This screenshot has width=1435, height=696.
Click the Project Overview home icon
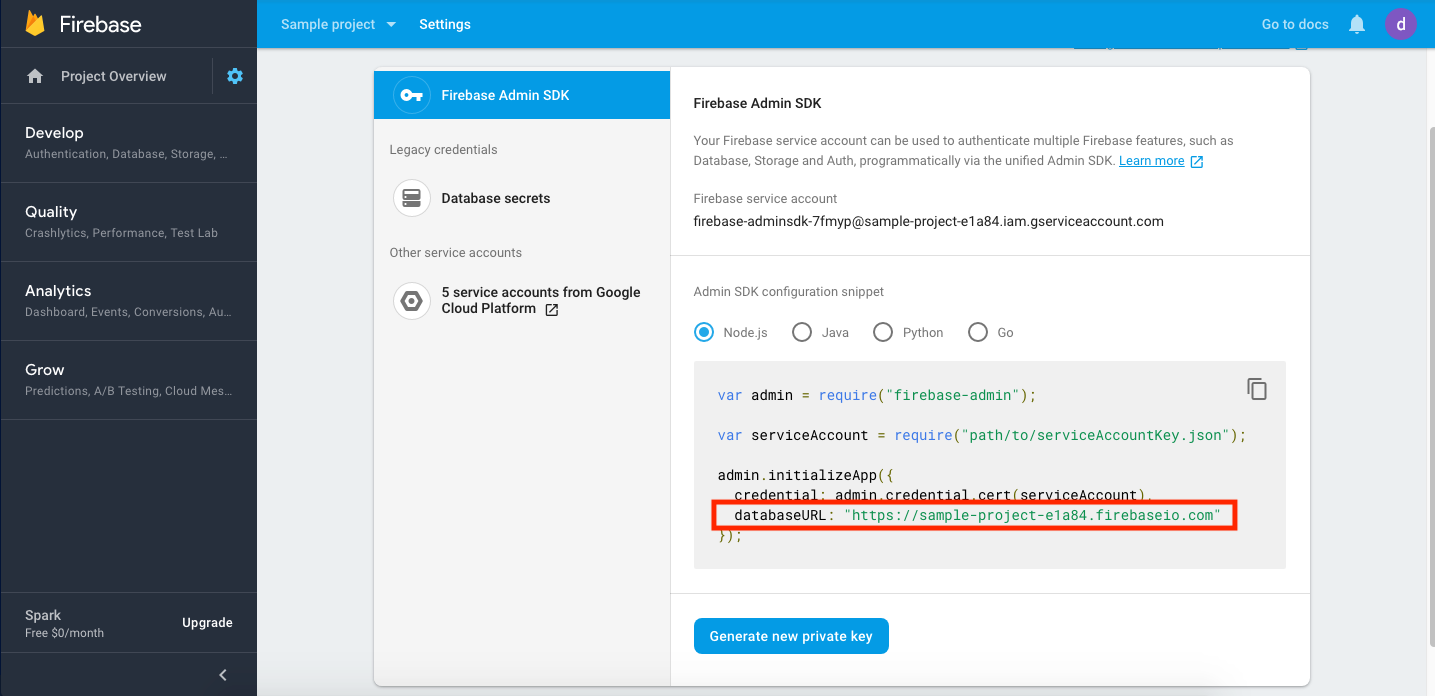tap(35, 75)
